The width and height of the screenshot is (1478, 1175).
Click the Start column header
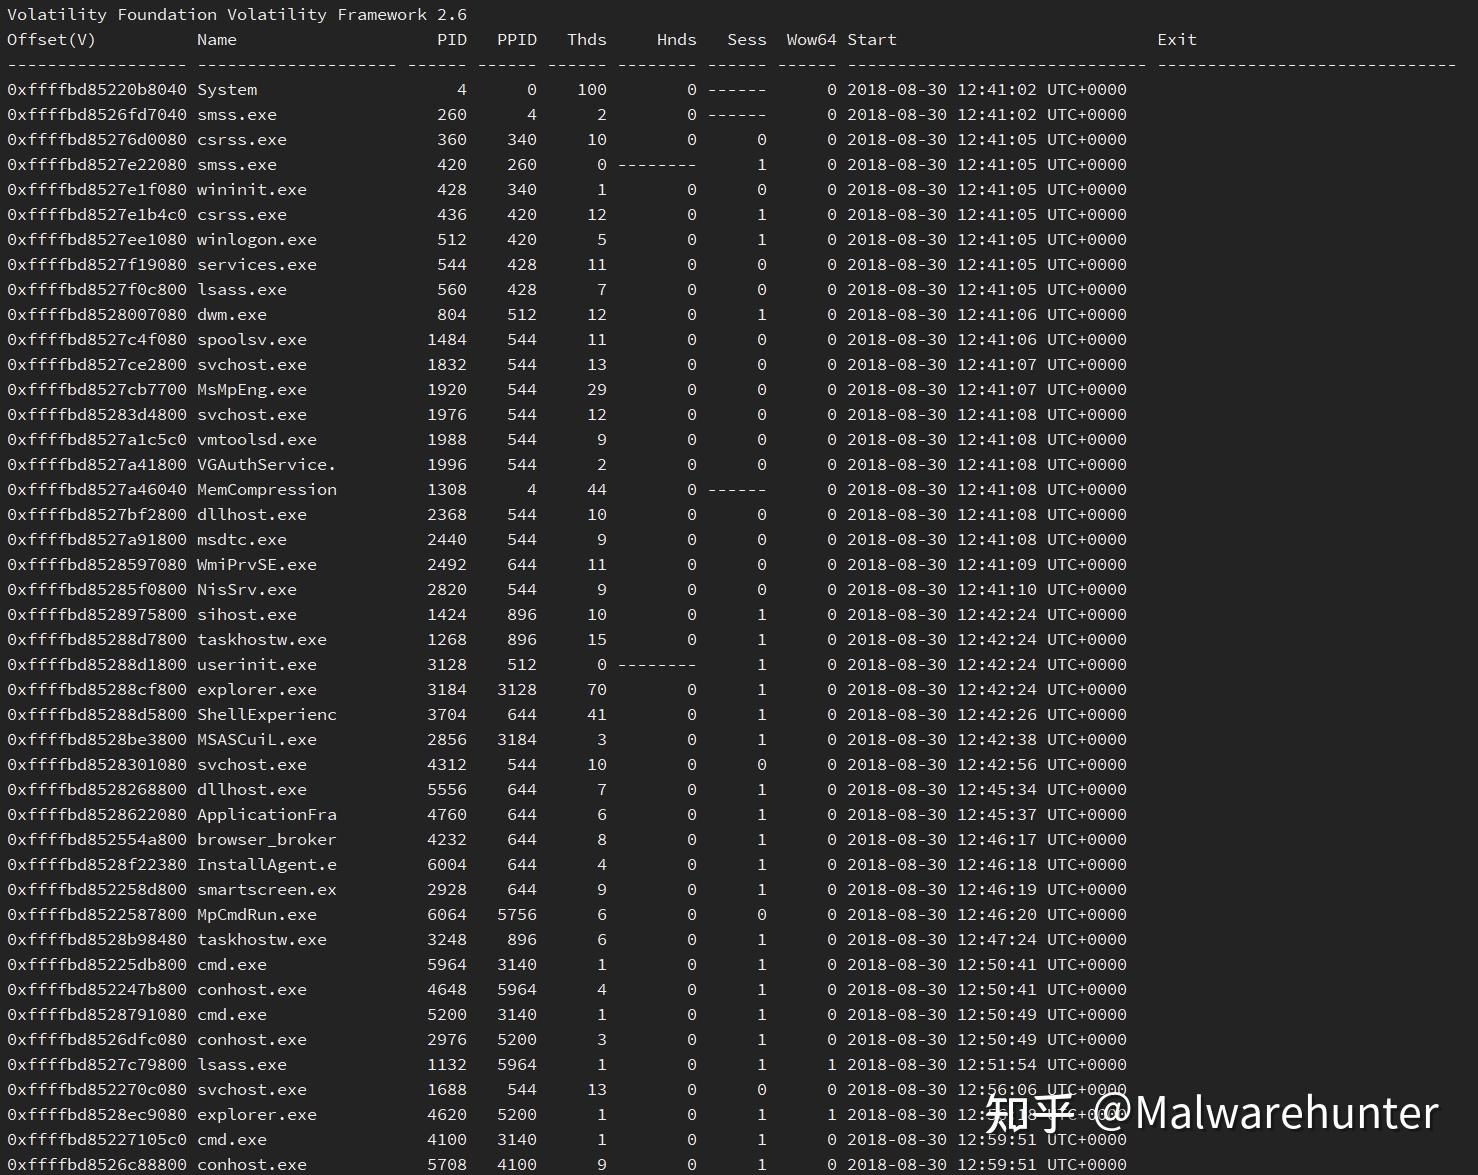coord(871,40)
